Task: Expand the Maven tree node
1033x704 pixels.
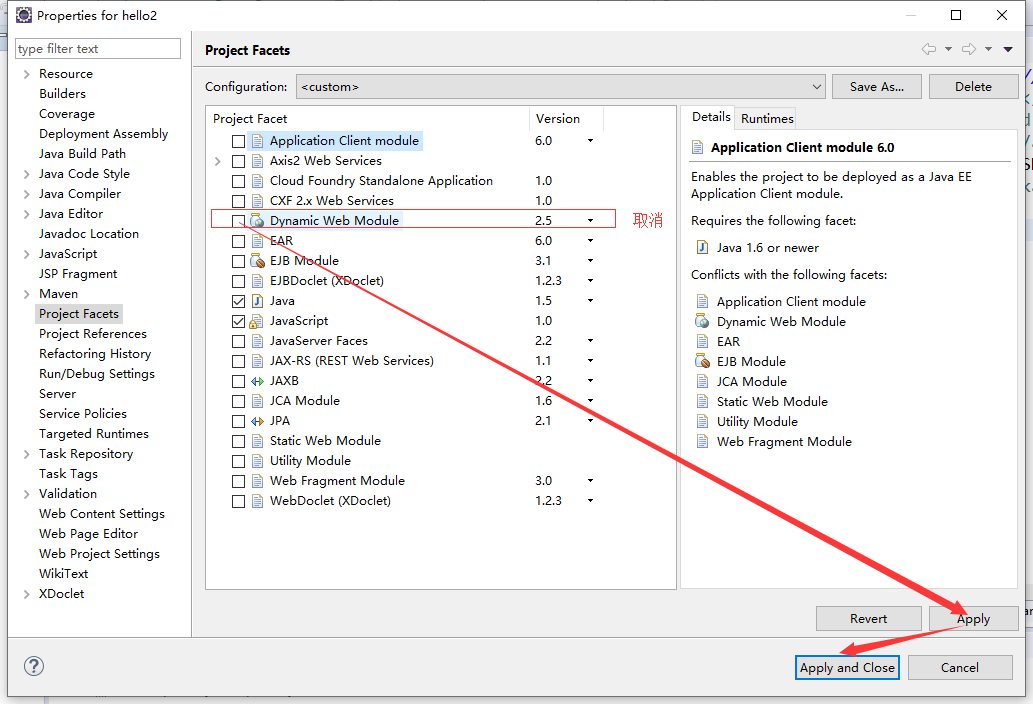Action: pos(26,294)
